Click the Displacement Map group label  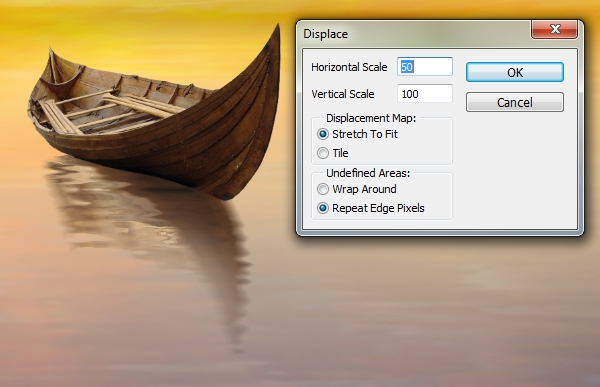(x=371, y=118)
